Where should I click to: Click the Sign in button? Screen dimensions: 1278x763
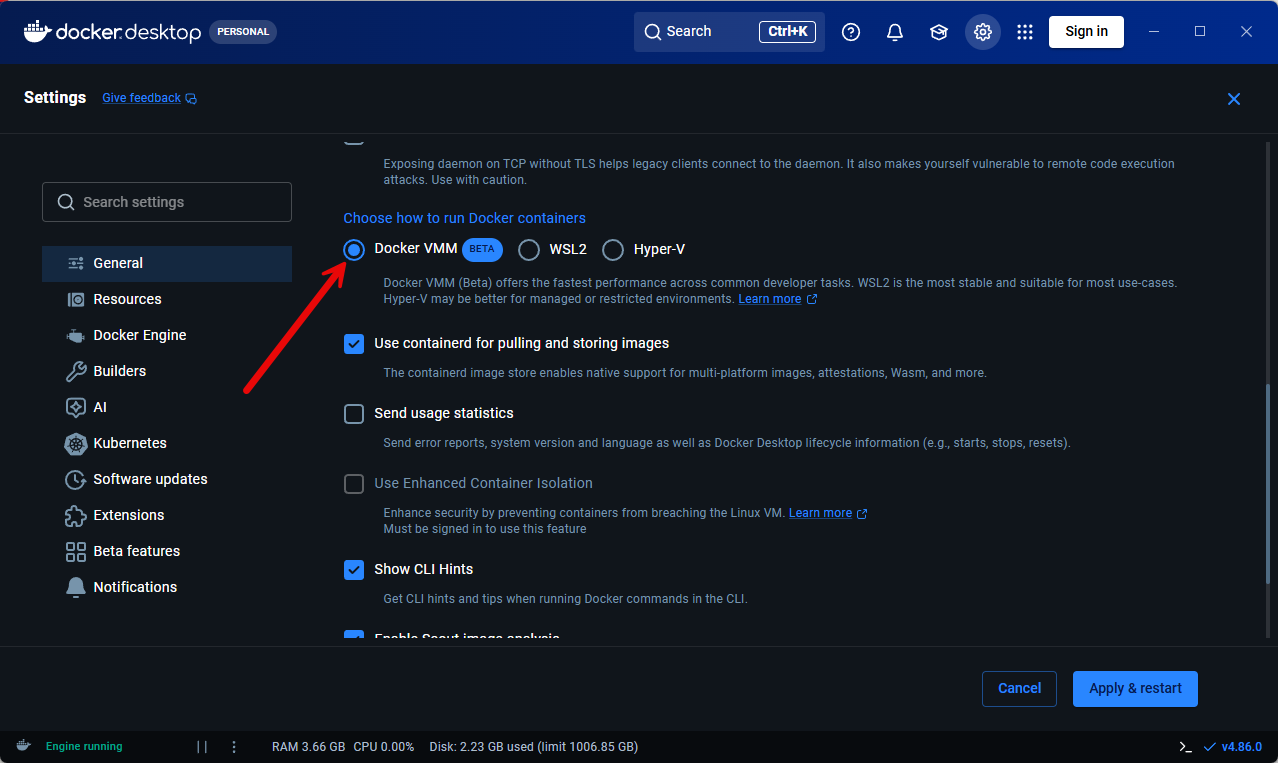coord(1086,32)
